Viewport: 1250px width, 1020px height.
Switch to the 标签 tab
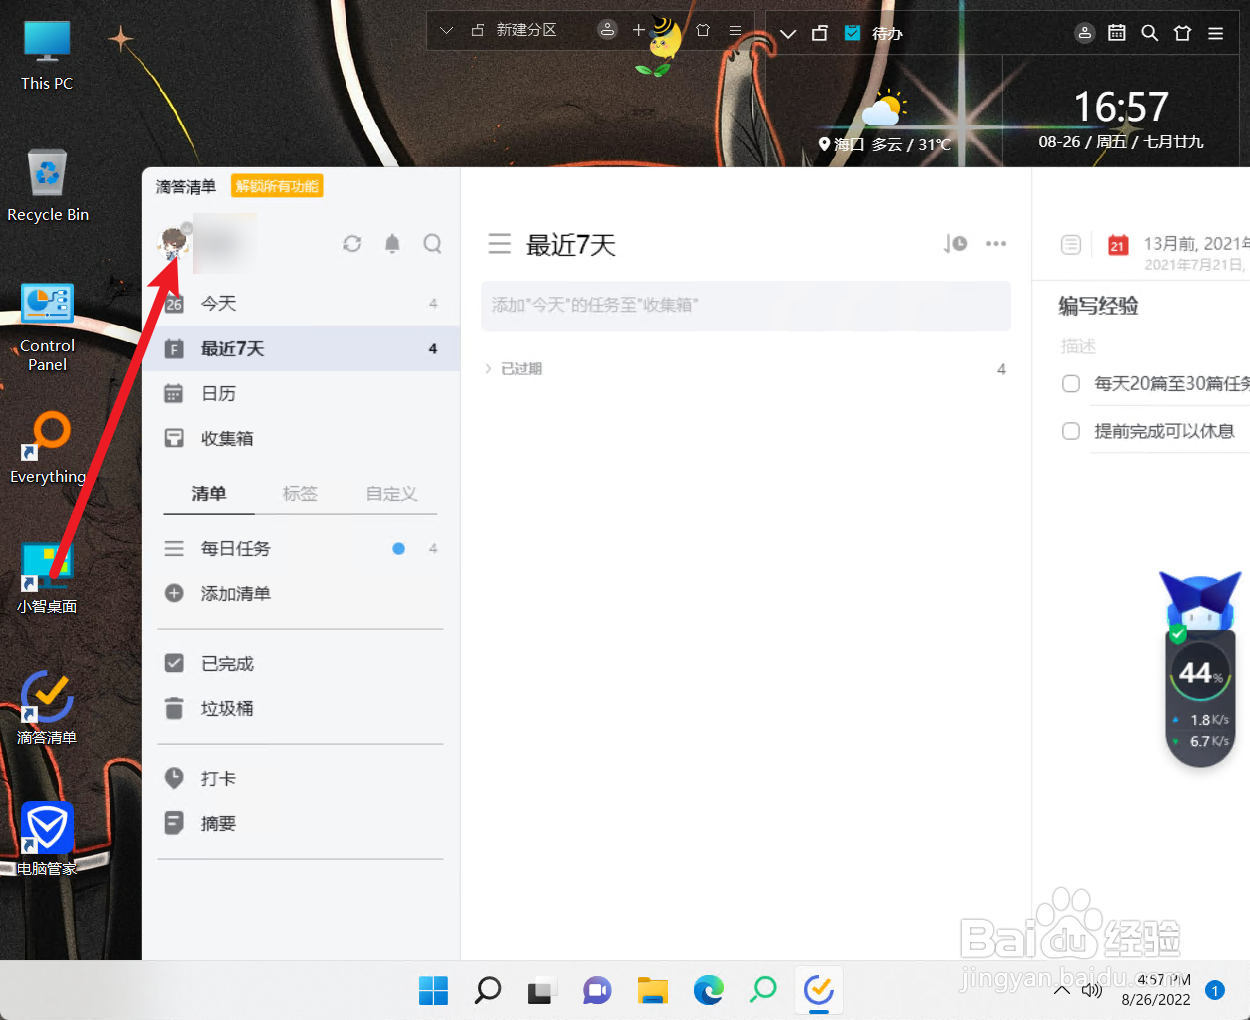click(x=300, y=493)
